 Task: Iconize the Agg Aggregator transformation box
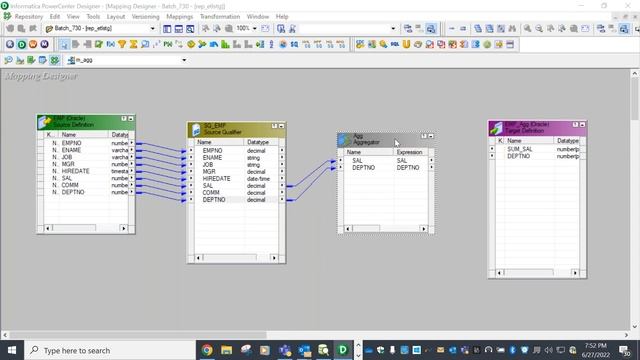tap(431, 136)
